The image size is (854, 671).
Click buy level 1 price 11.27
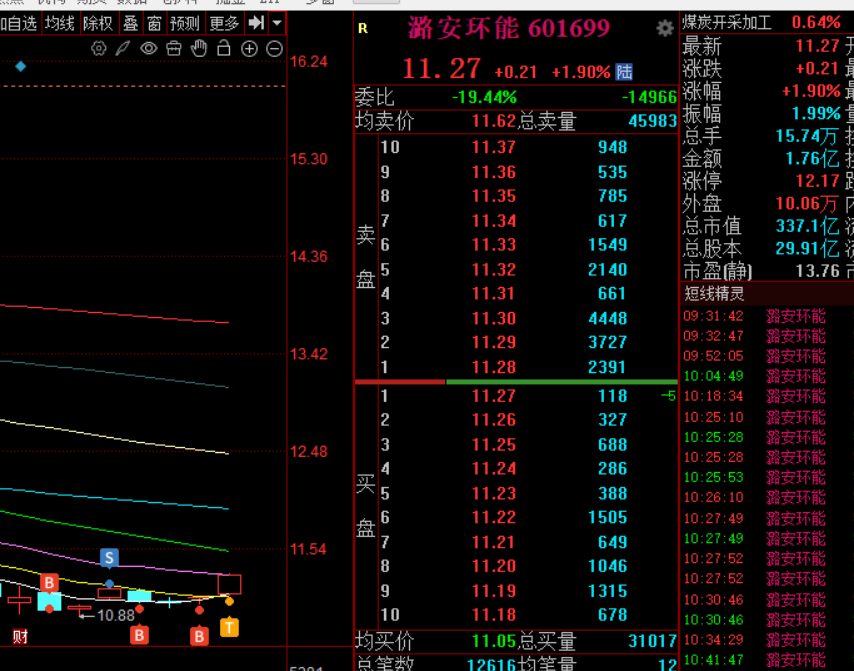493,396
